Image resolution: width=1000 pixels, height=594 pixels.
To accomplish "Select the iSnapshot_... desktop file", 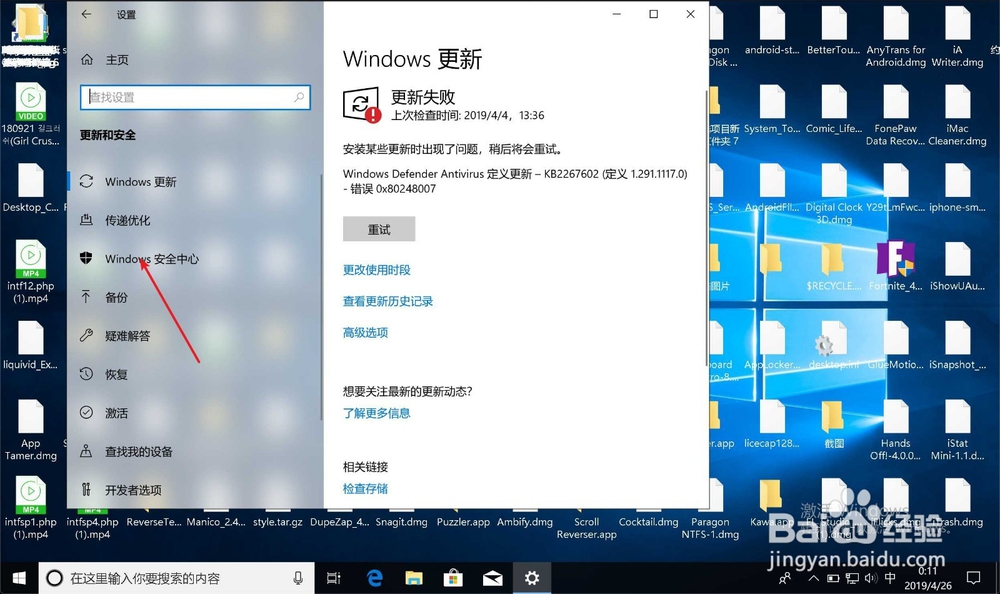I will tap(957, 345).
